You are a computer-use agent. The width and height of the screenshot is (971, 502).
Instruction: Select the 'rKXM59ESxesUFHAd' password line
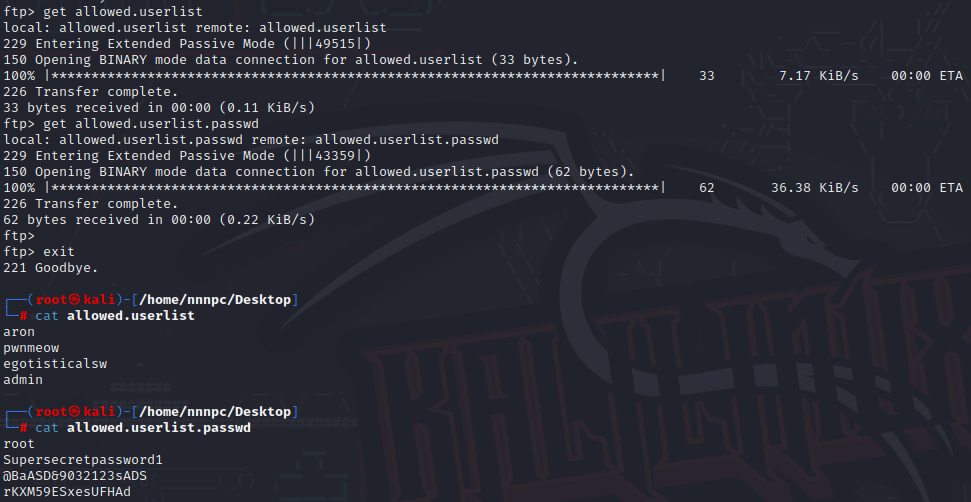(x=67, y=491)
